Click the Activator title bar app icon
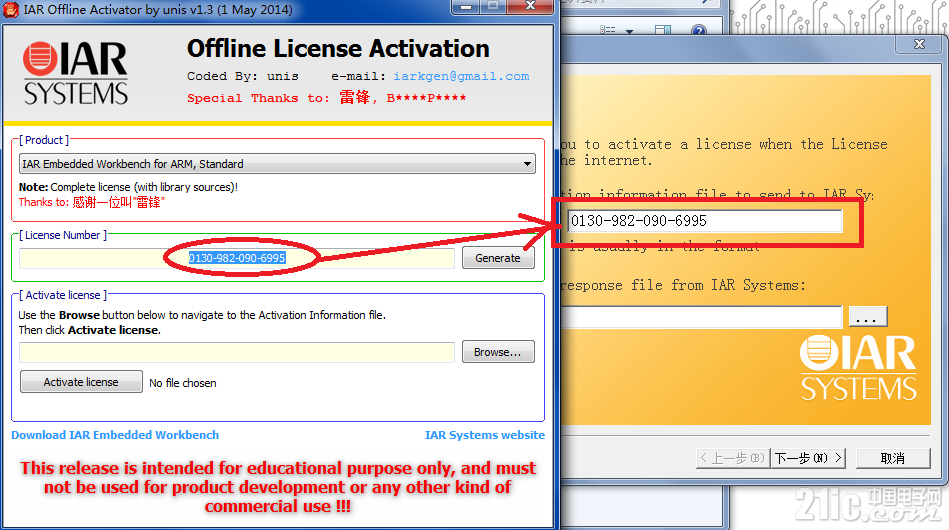This screenshot has width=949, height=530. 11,10
